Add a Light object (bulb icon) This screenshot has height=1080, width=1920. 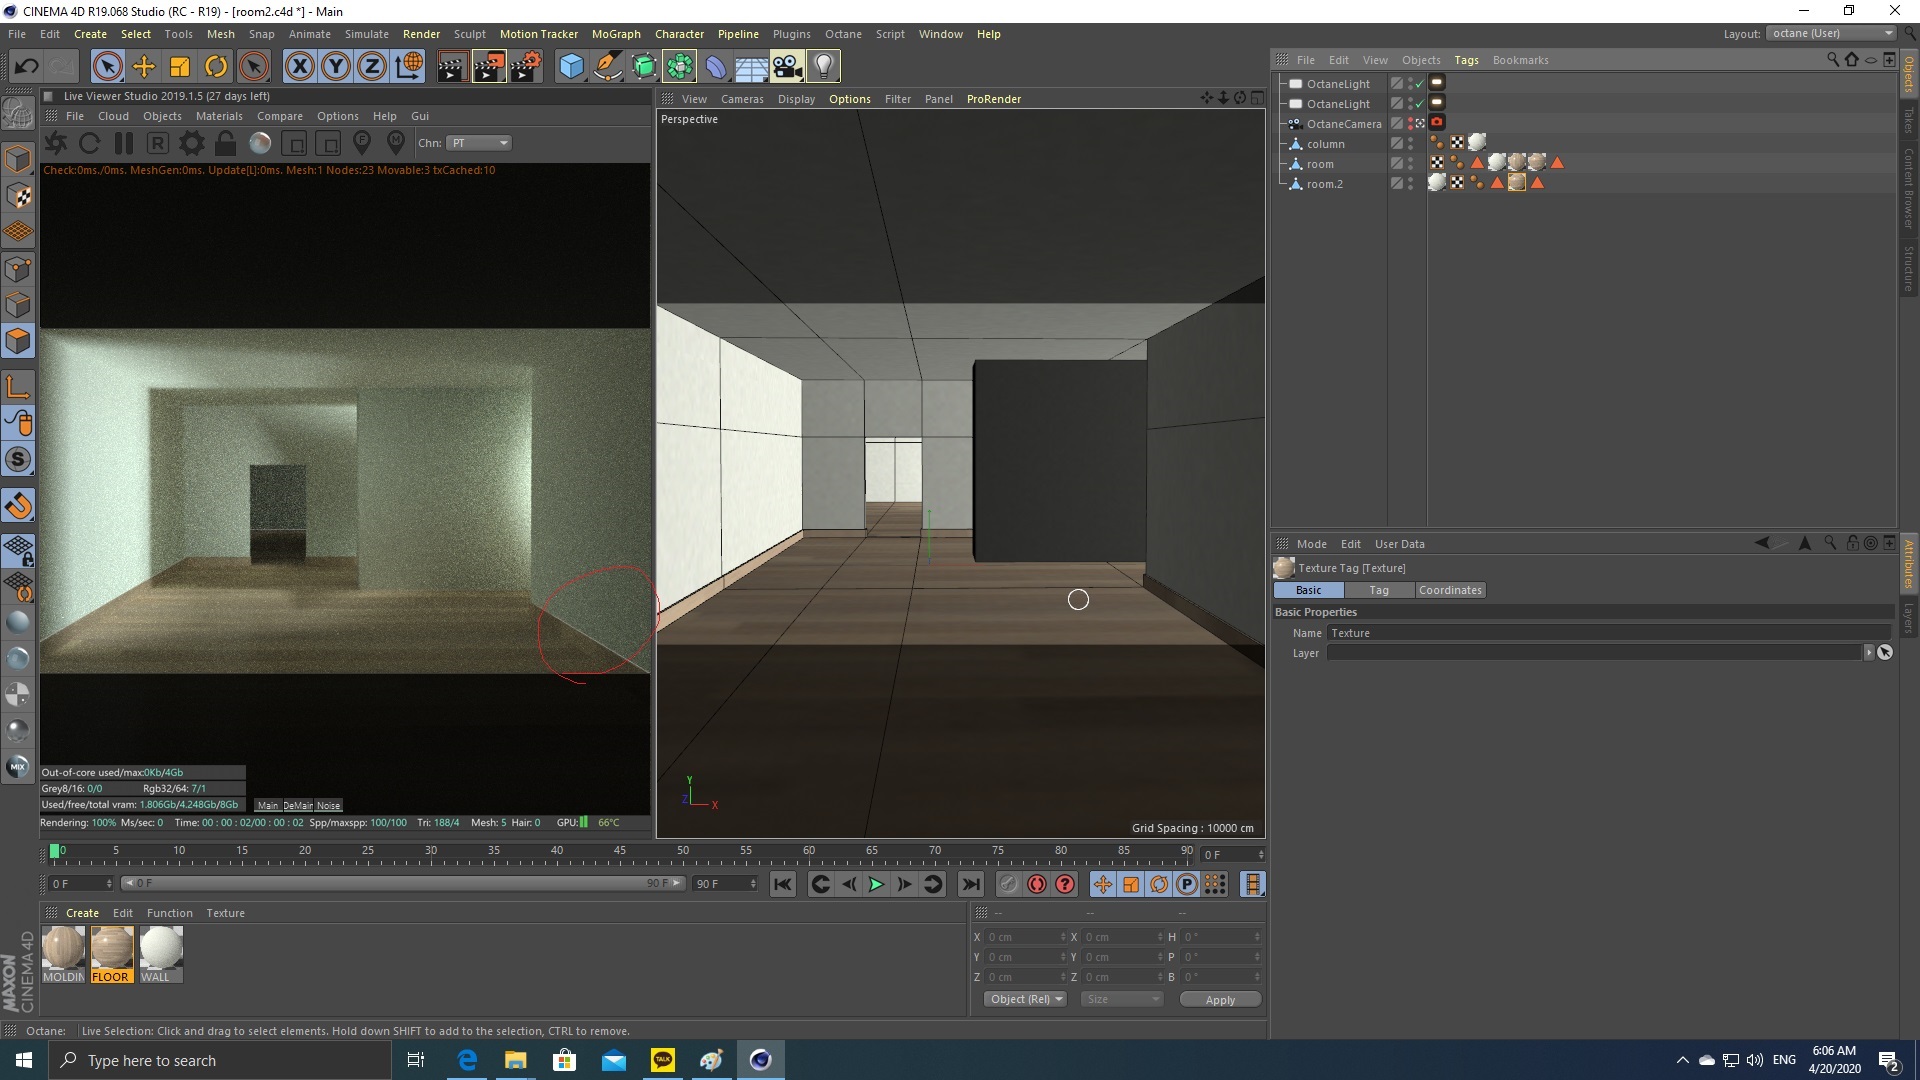(823, 67)
